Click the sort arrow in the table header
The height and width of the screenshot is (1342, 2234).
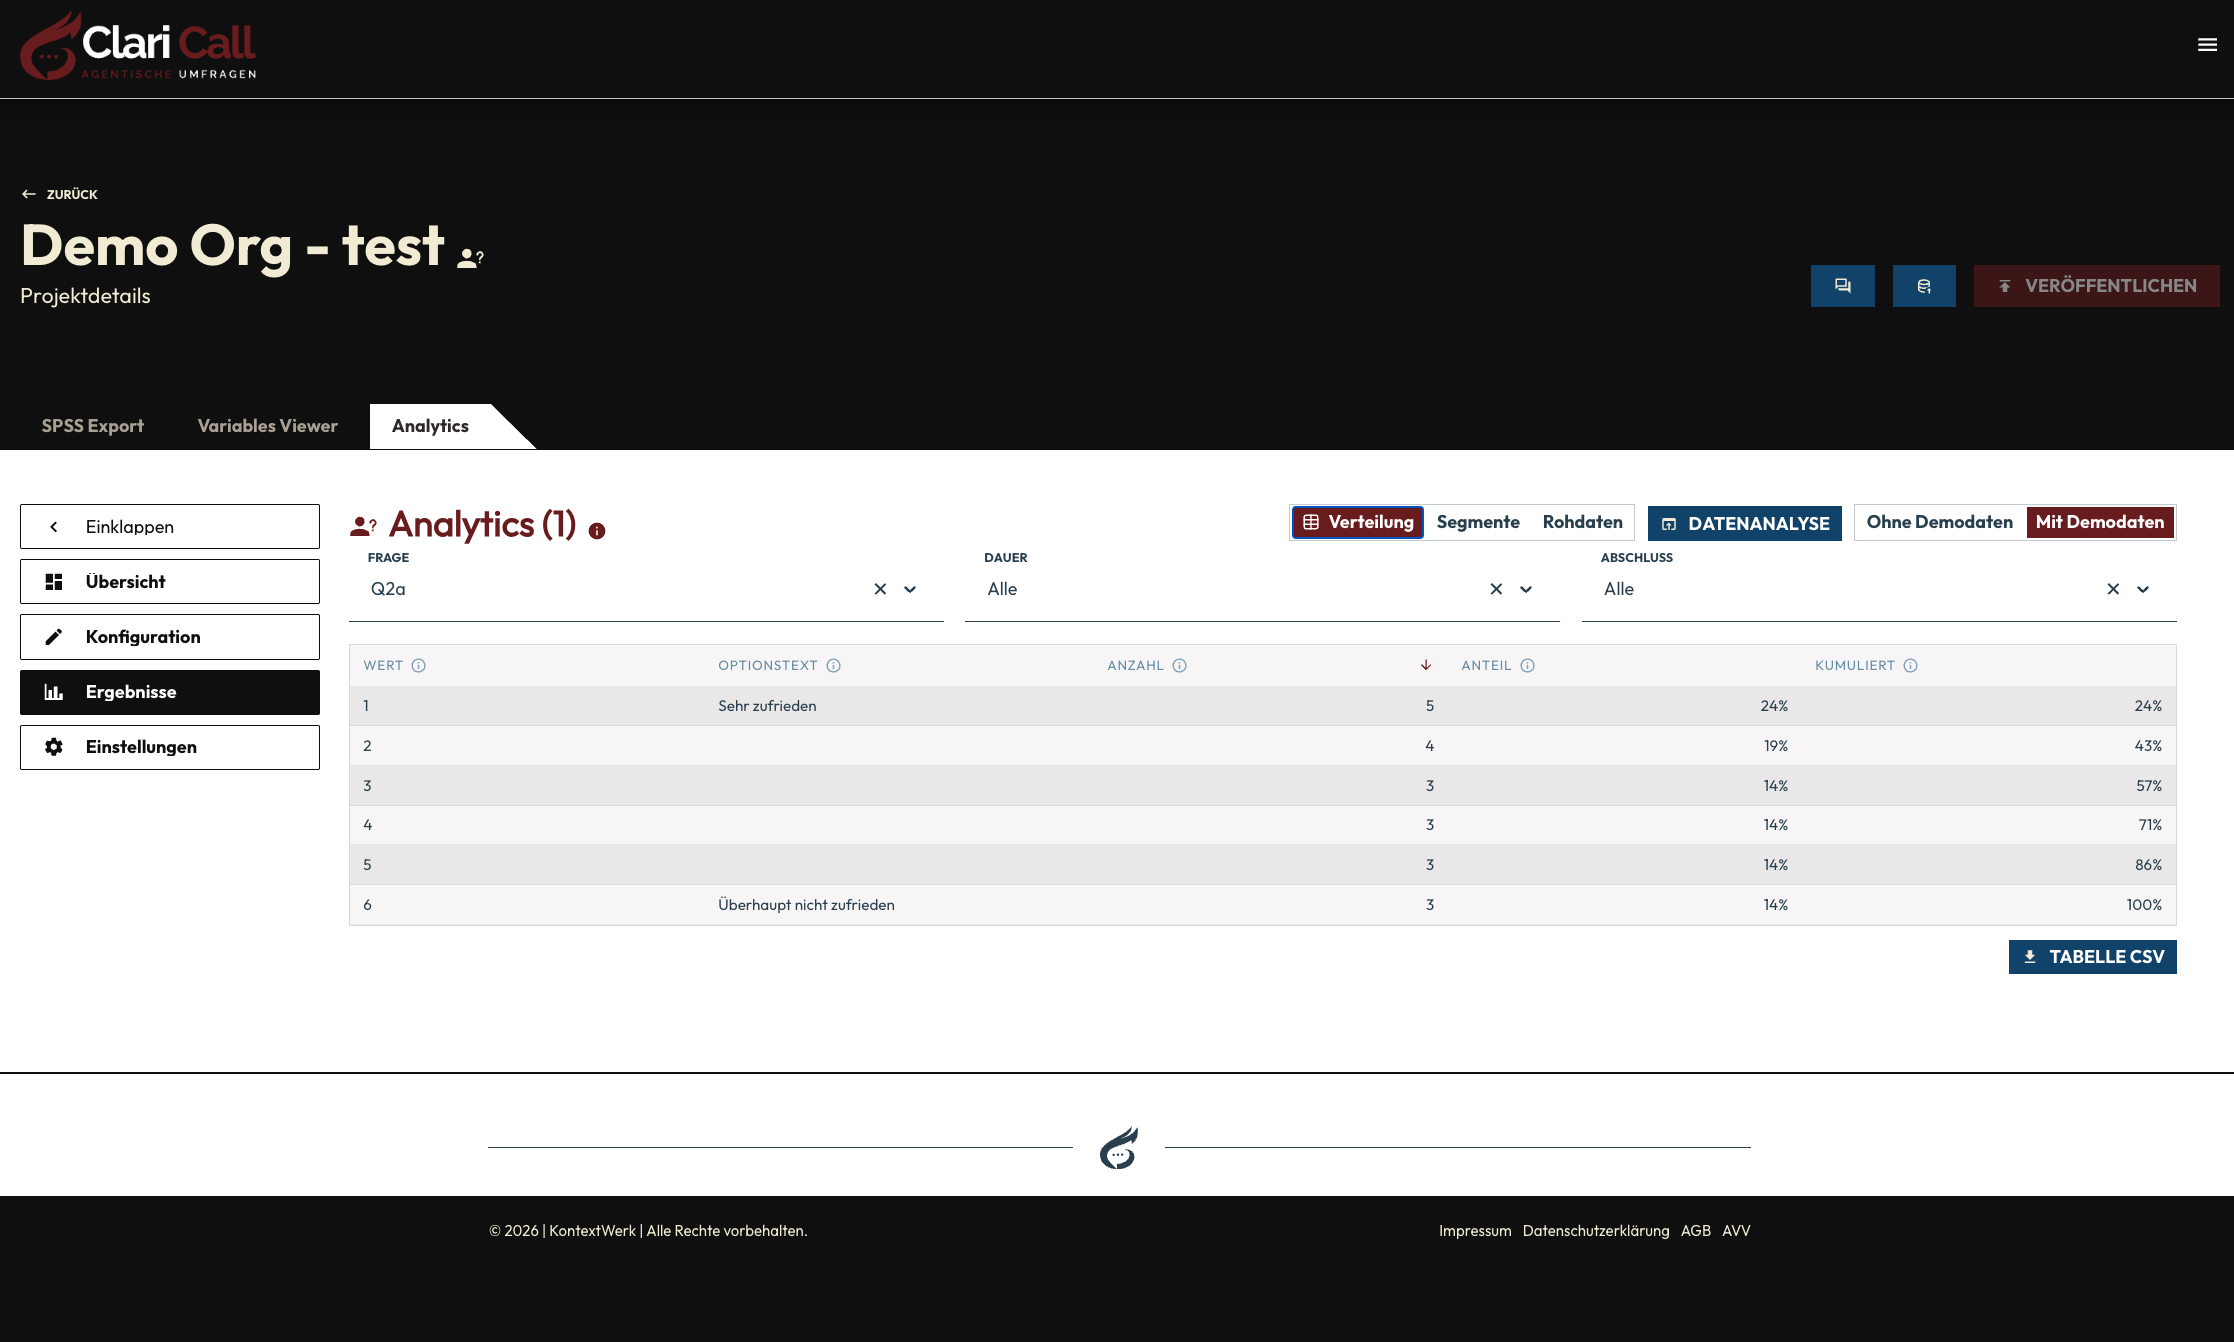(1425, 665)
